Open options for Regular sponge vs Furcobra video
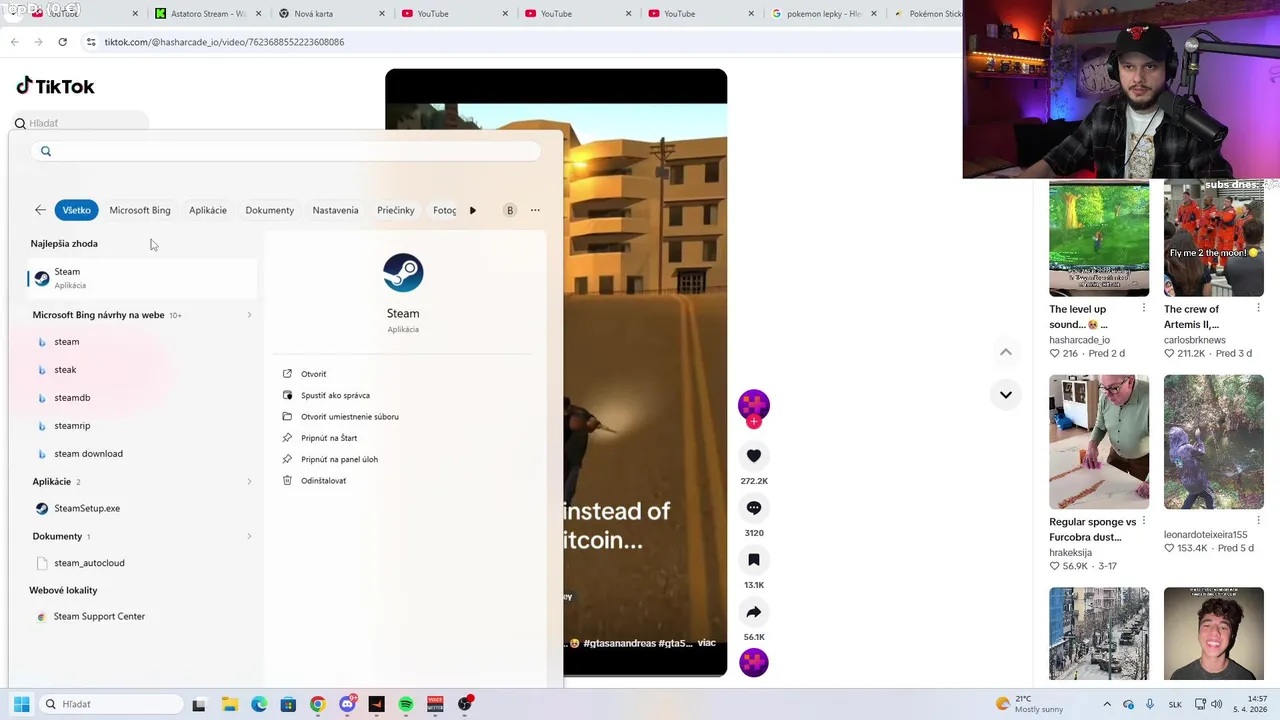 [x=1144, y=521]
